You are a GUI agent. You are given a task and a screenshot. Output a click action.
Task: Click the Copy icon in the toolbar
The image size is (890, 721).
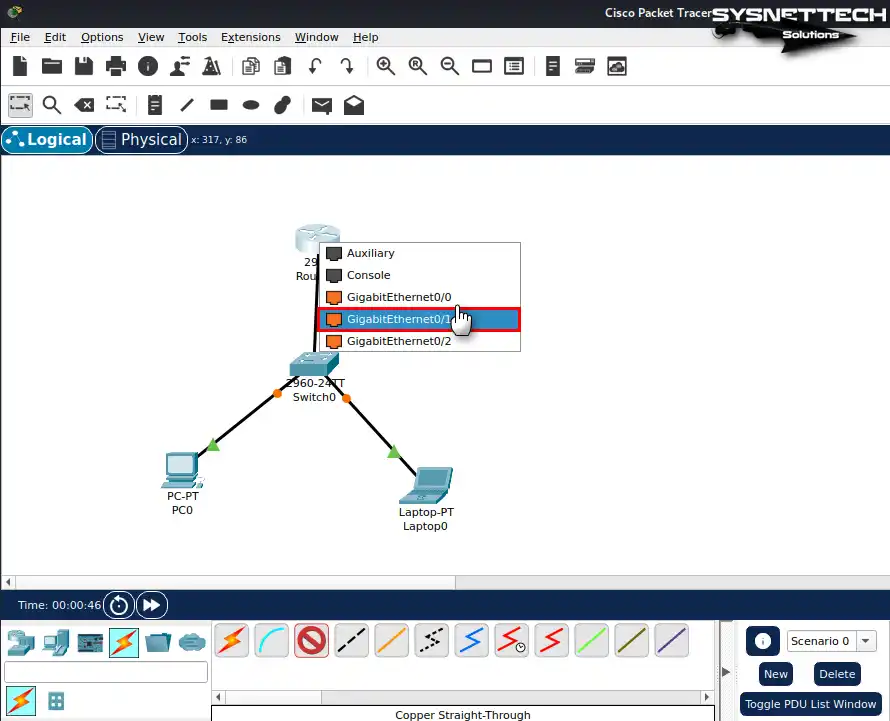(250, 66)
